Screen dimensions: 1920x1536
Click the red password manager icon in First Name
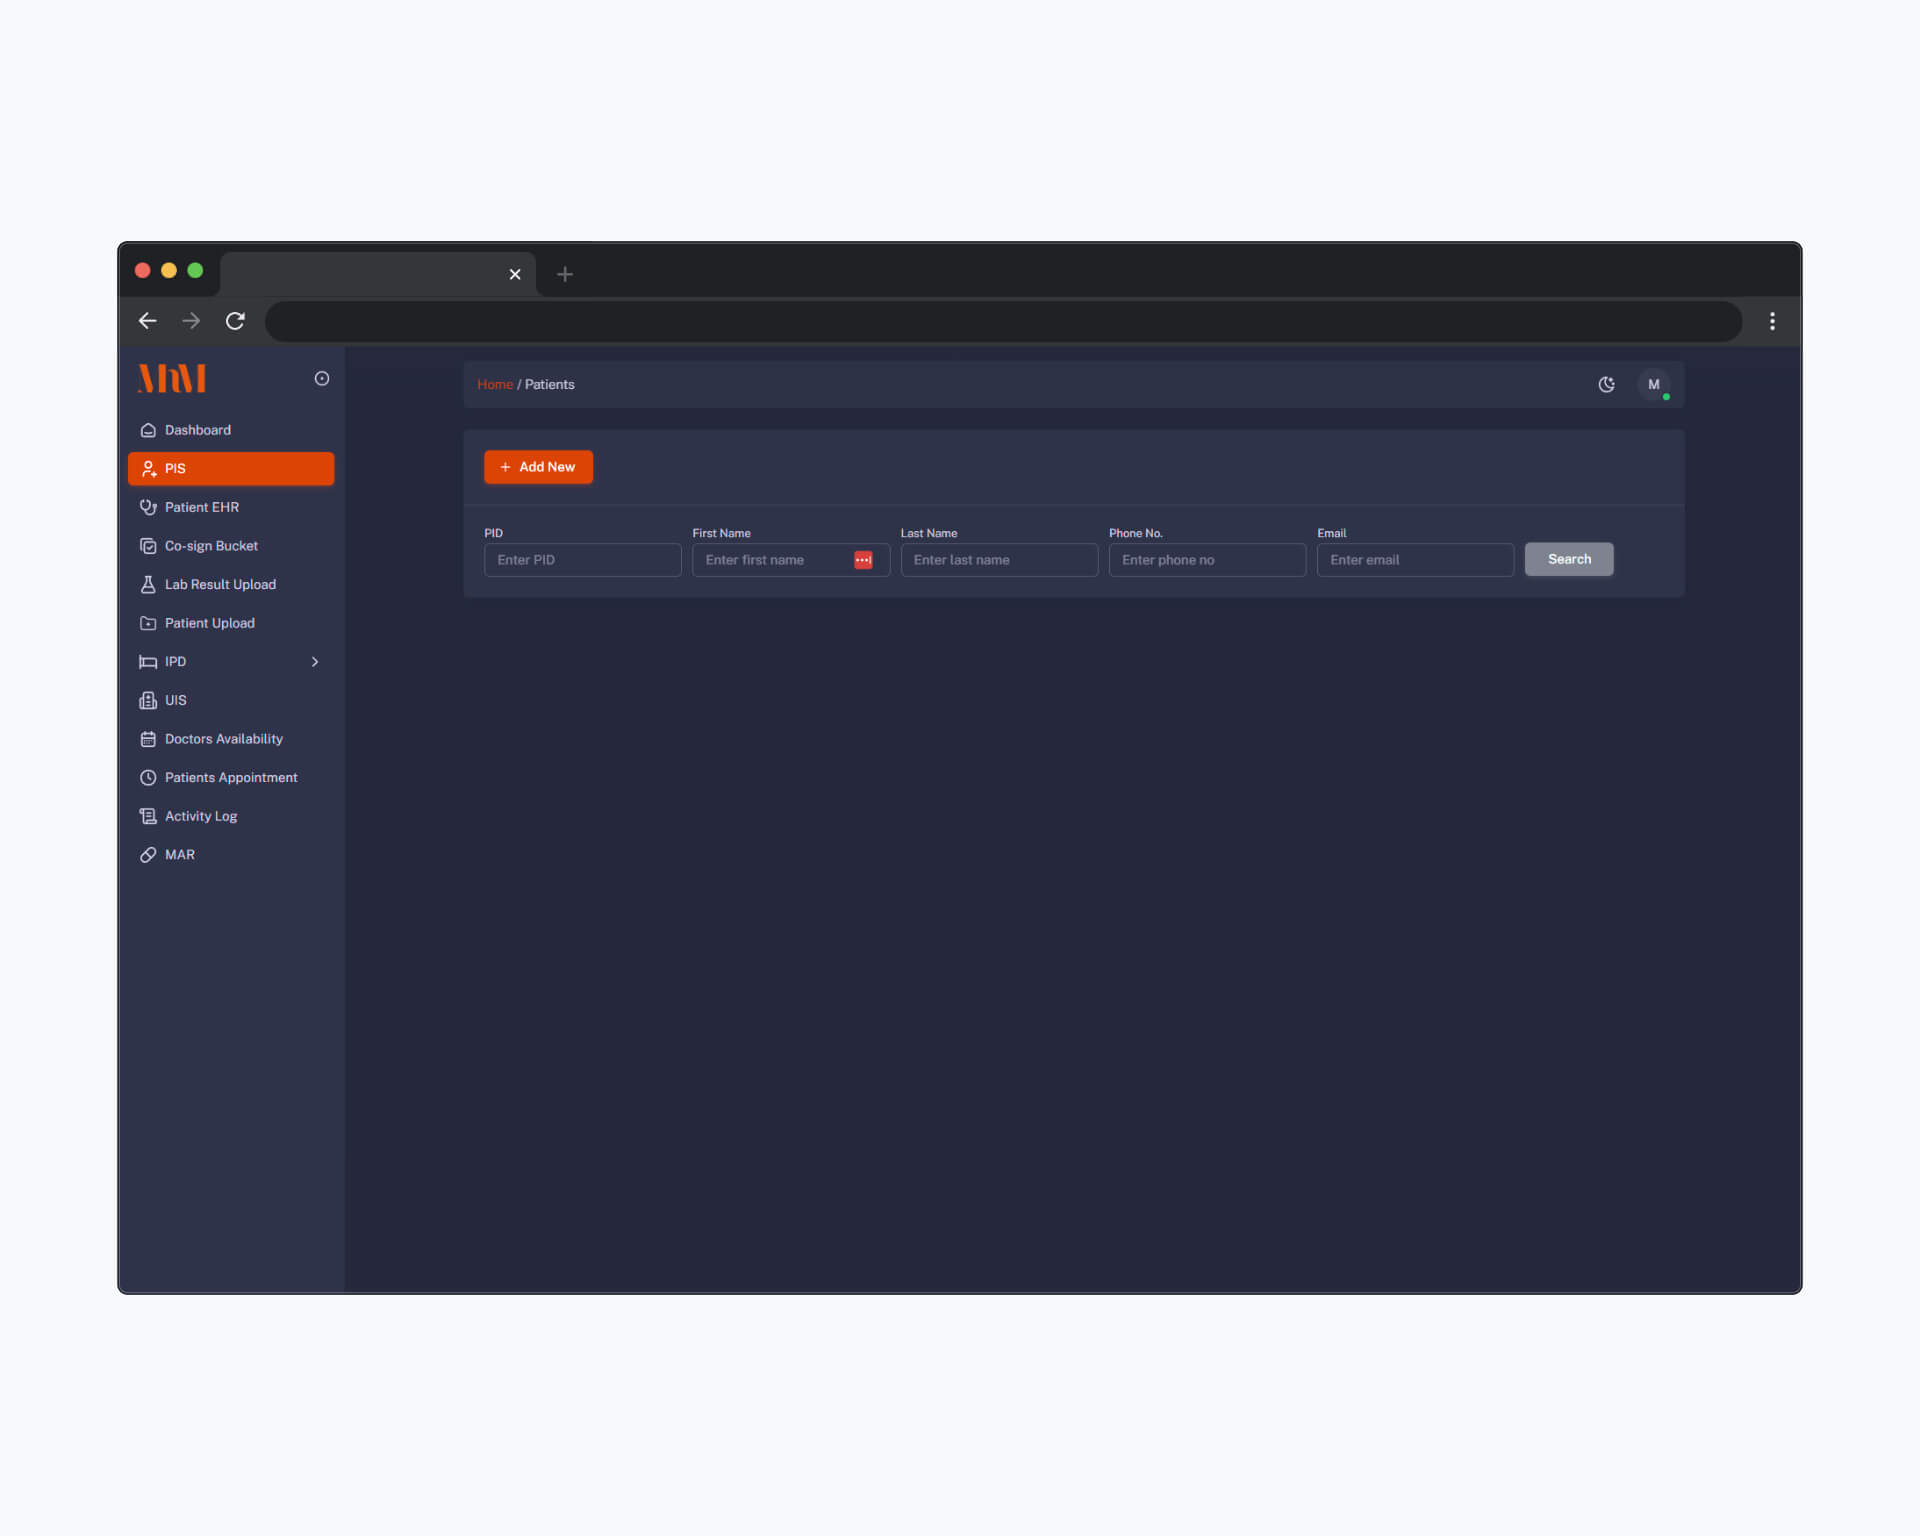pyautogui.click(x=863, y=560)
